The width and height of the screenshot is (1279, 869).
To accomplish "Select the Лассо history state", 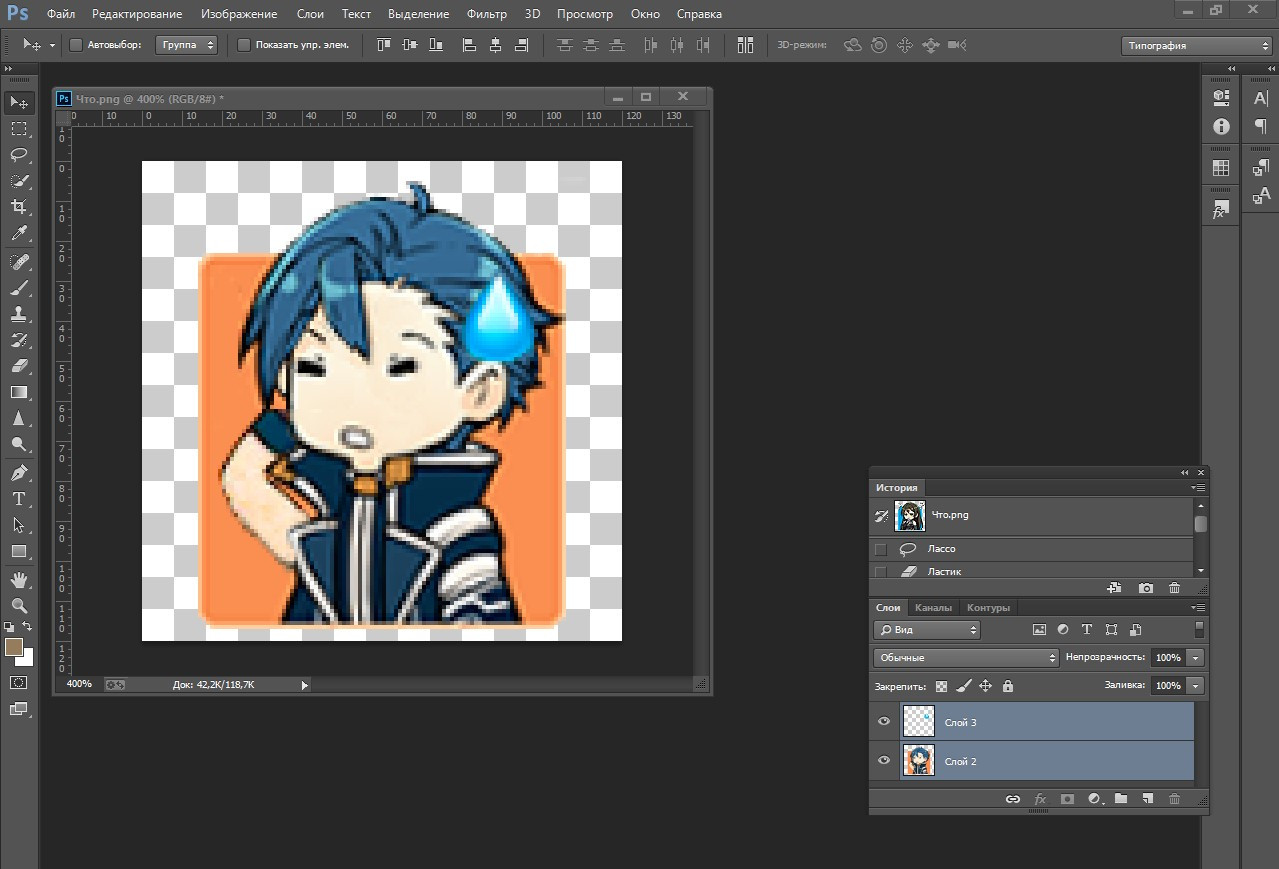I will 941,549.
